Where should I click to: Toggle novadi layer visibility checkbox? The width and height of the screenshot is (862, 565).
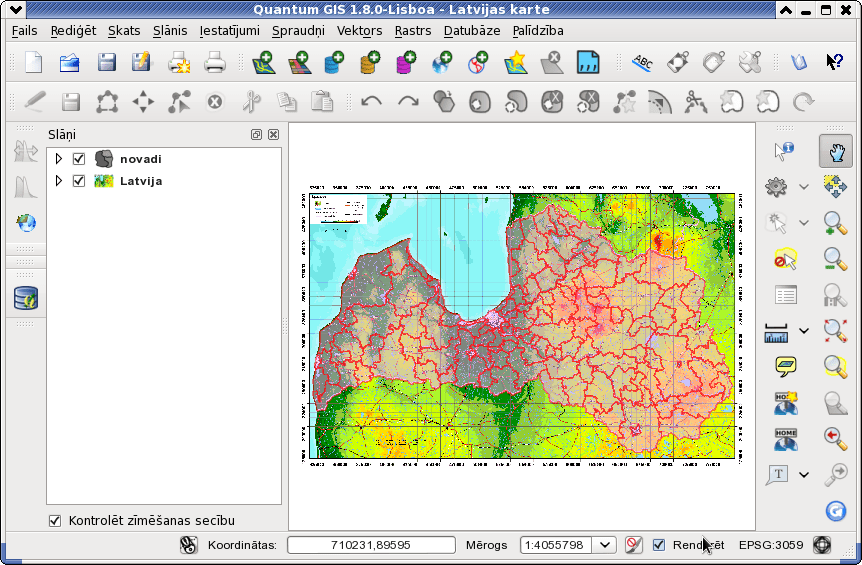79,159
